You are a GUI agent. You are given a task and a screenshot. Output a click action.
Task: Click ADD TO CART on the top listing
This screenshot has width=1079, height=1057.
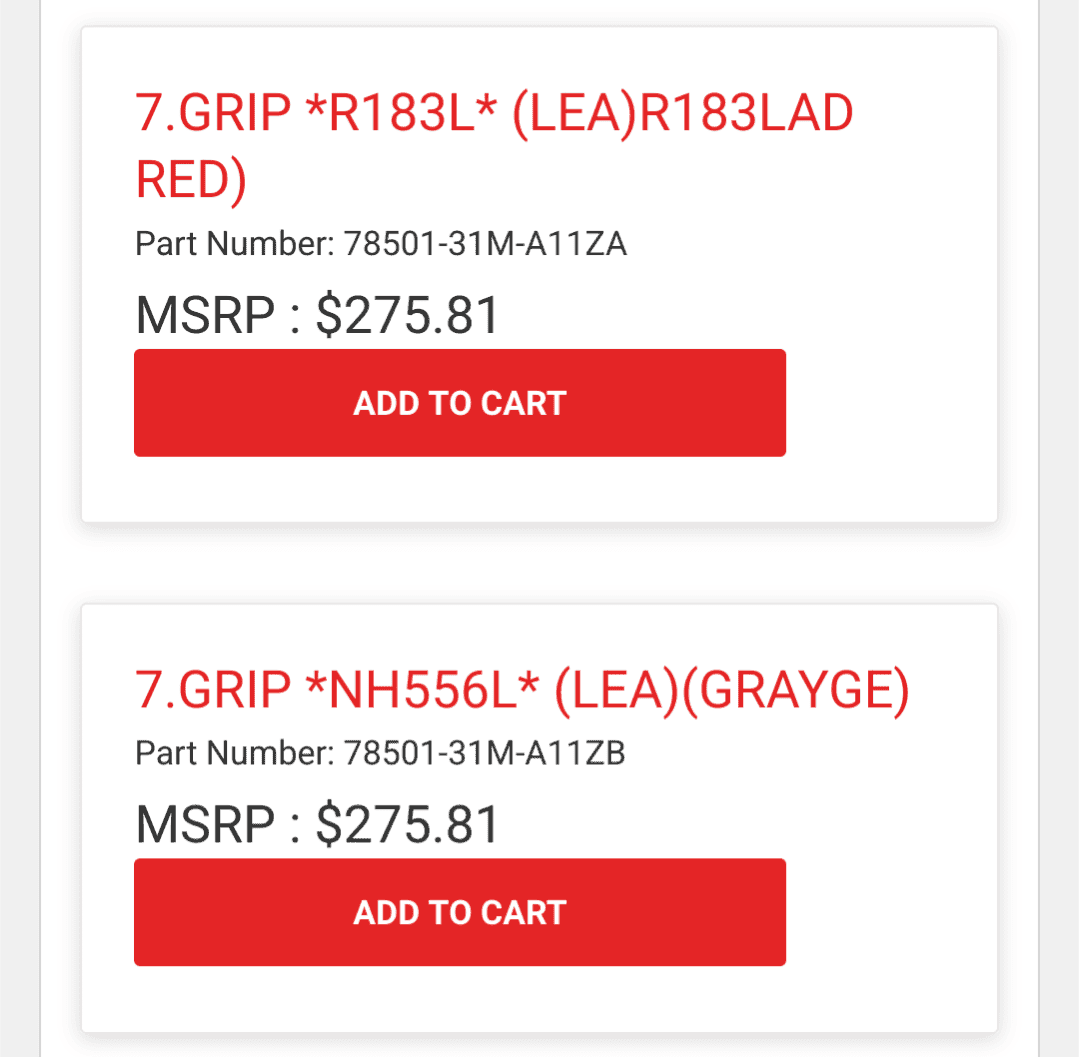point(459,402)
